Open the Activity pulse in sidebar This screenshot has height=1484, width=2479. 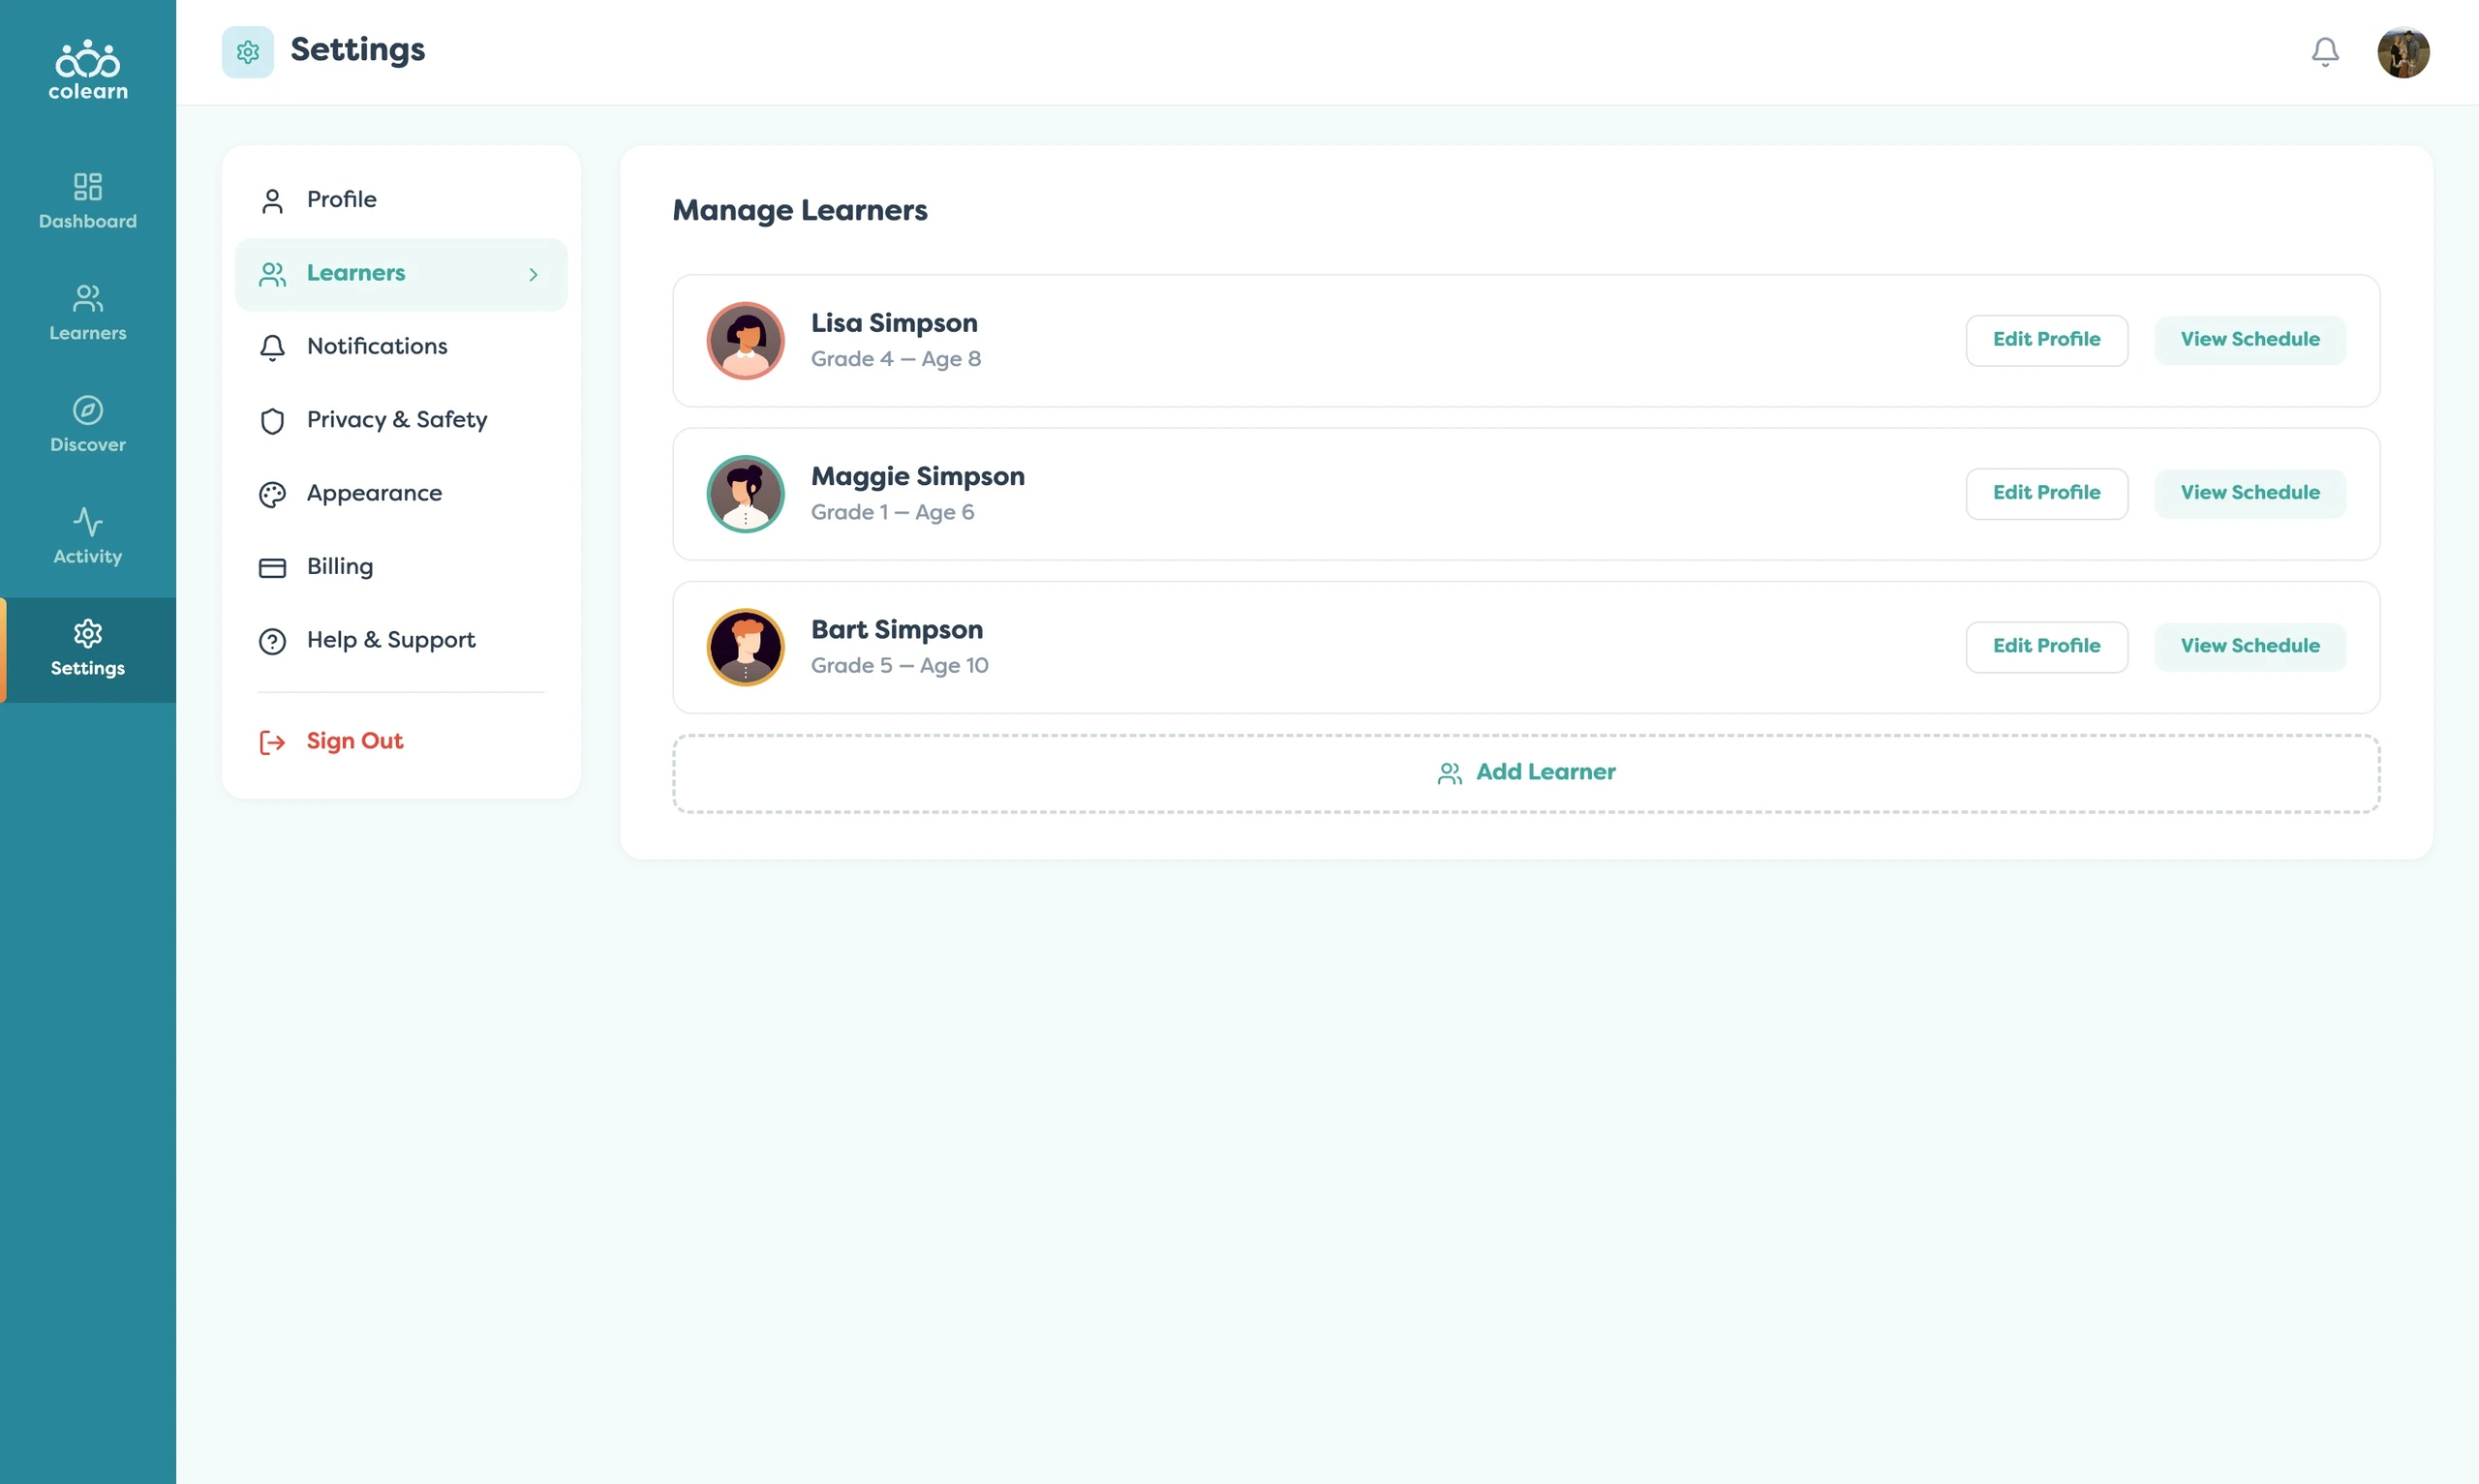click(88, 537)
